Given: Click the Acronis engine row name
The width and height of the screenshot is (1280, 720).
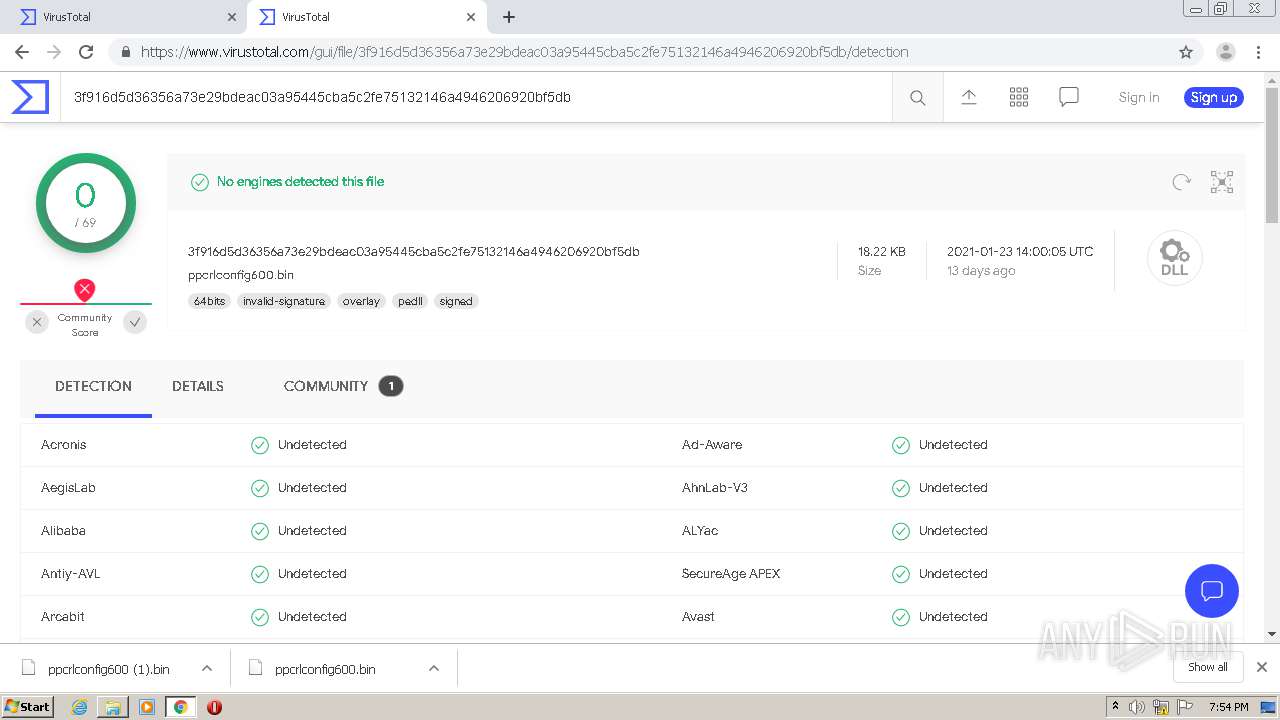Looking at the screenshot, I should (64, 445).
